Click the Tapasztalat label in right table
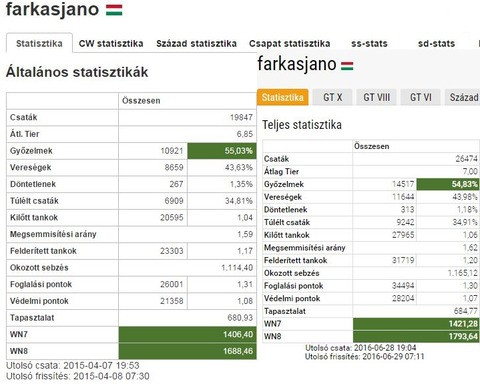Image resolution: width=480 pixels, height=384 pixels. point(285,311)
